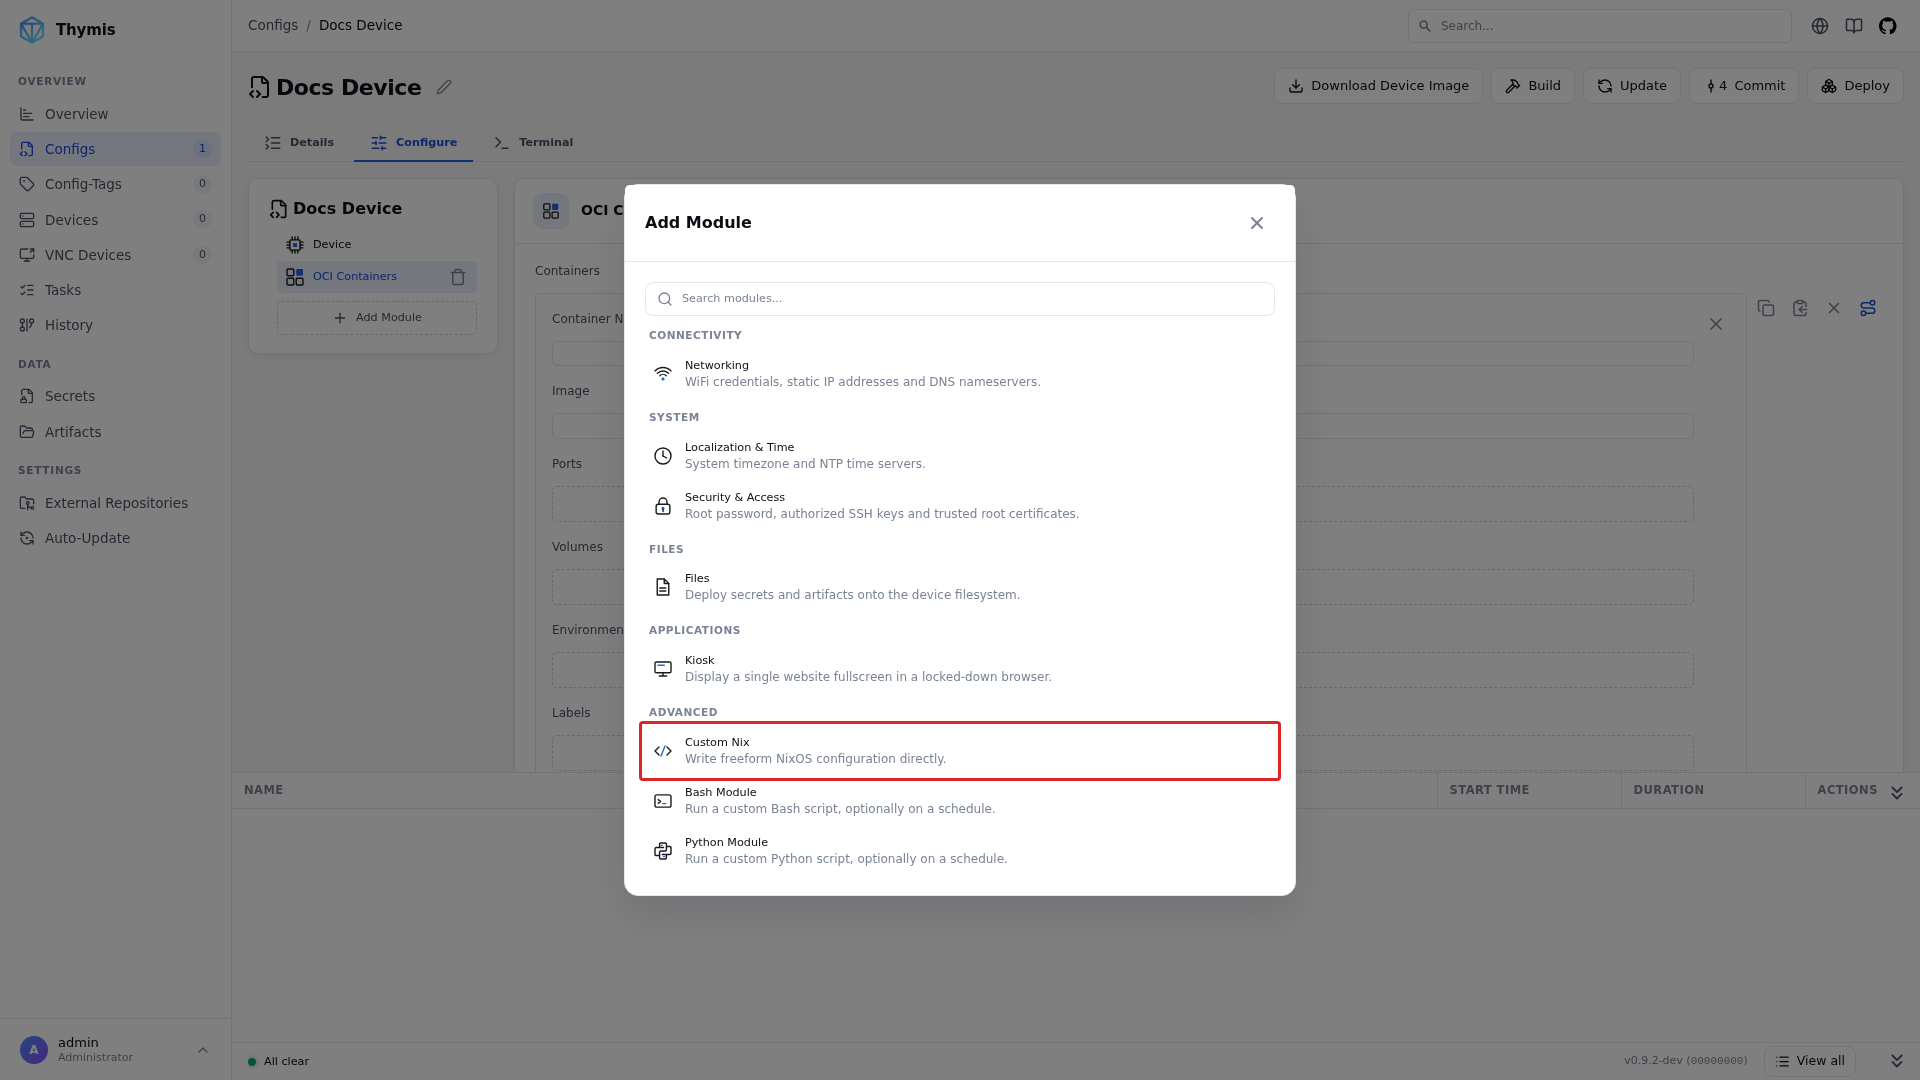Choose the Custom Nix module
The height and width of the screenshot is (1080, 1920).
960,751
